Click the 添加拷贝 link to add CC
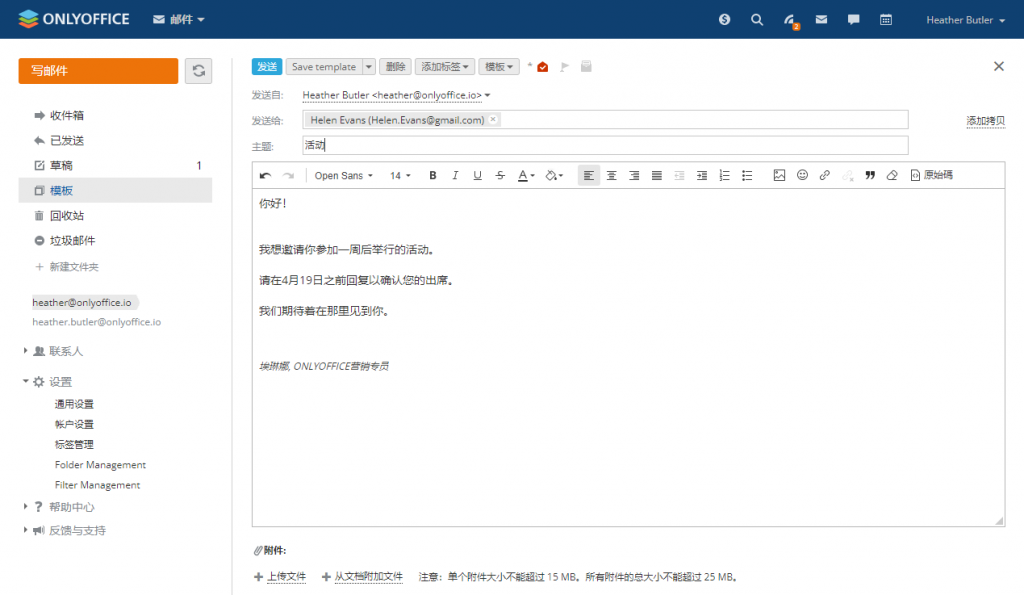Screen dimensions: 1024x595 pyautogui.click(x=985, y=118)
